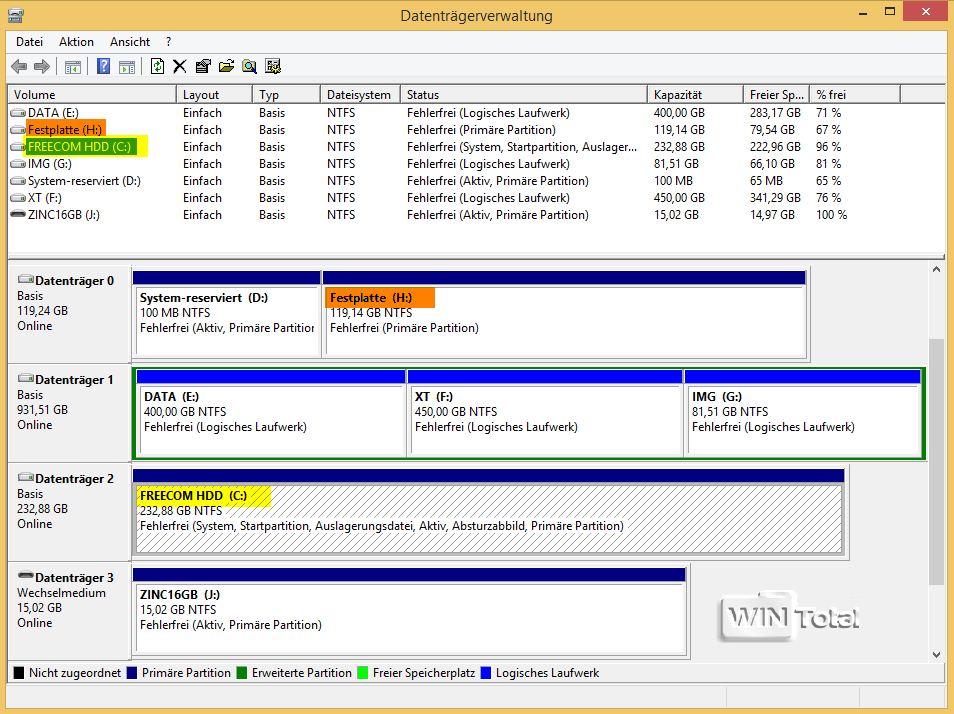Viewport: 954px width, 714px height.
Task: Click the open folder toolbar icon
Action: pos(226,67)
